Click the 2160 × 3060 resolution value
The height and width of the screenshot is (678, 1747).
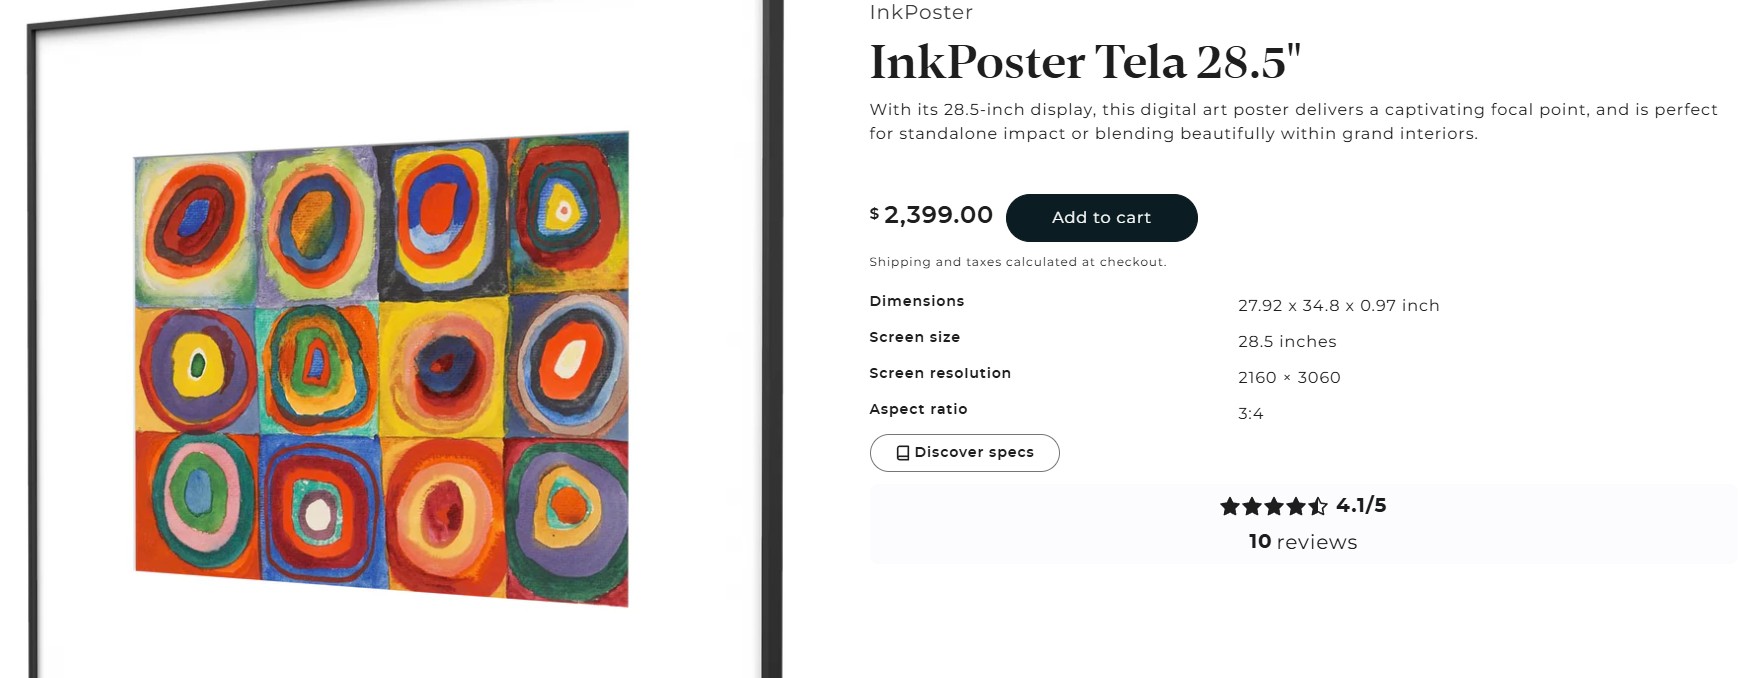point(1289,378)
